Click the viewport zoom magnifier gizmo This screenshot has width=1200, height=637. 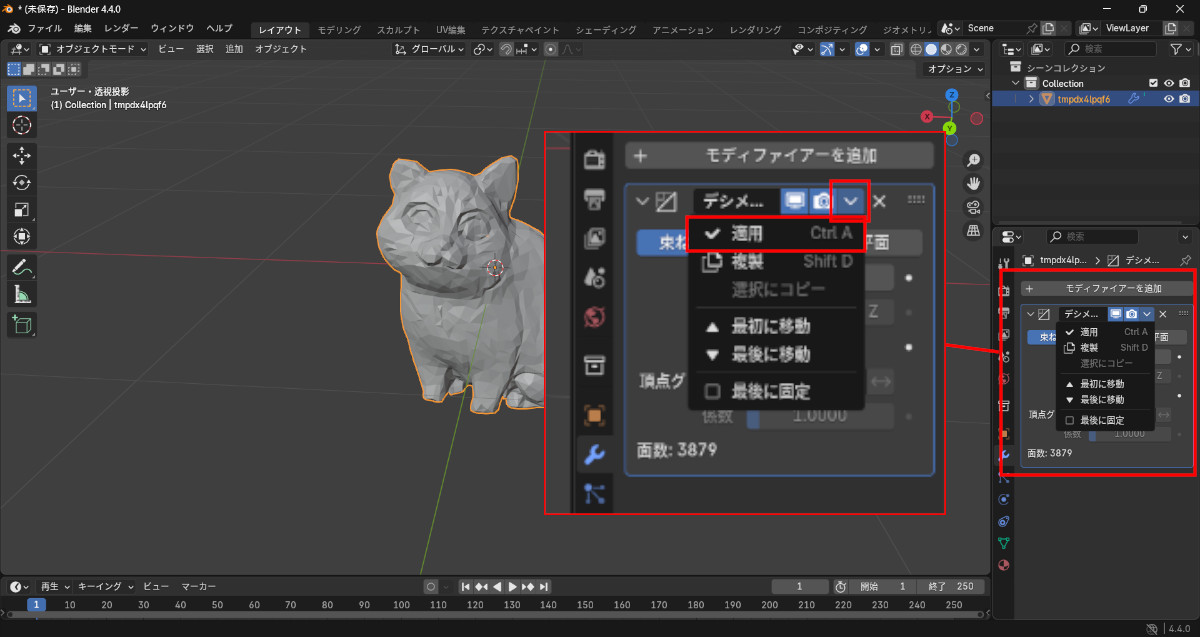click(x=974, y=161)
